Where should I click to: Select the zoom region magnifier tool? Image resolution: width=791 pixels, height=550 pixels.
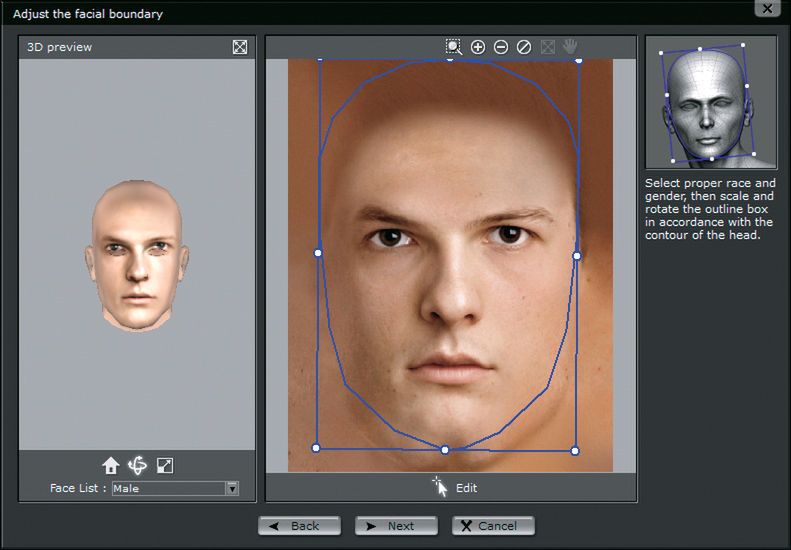pos(454,47)
